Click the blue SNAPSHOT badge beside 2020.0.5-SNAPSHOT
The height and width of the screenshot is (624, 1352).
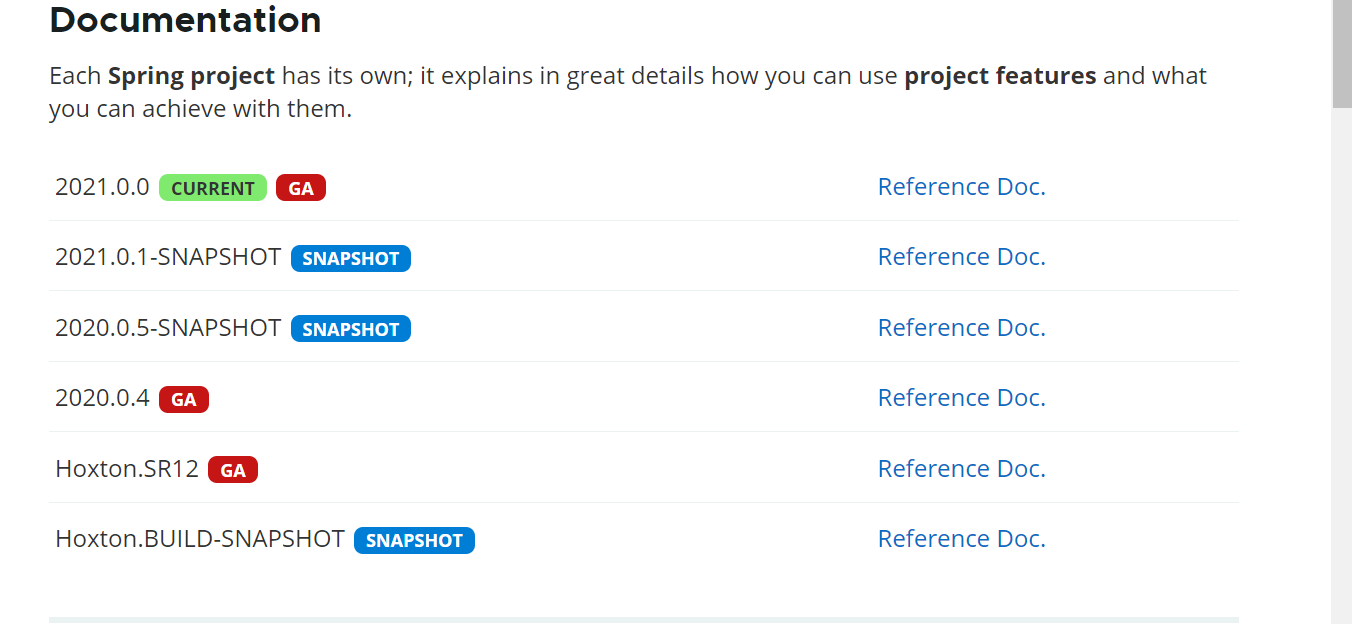[351, 329]
